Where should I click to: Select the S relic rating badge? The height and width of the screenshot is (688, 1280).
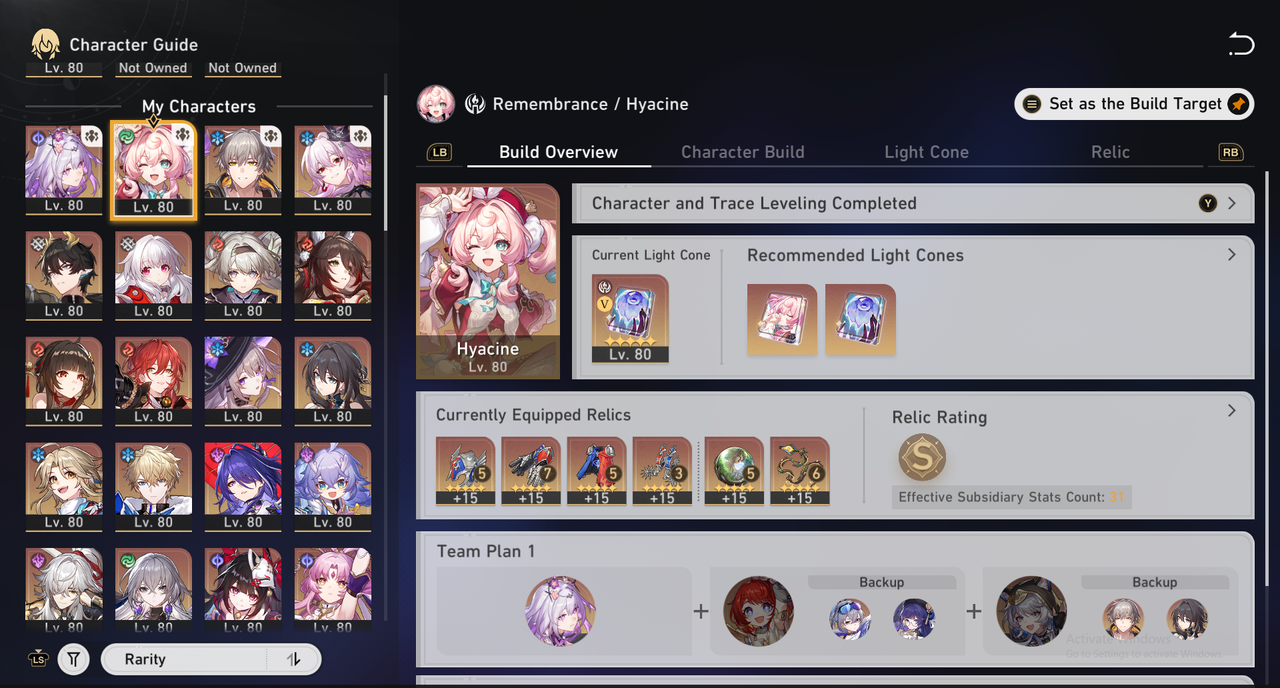click(921, 458)
